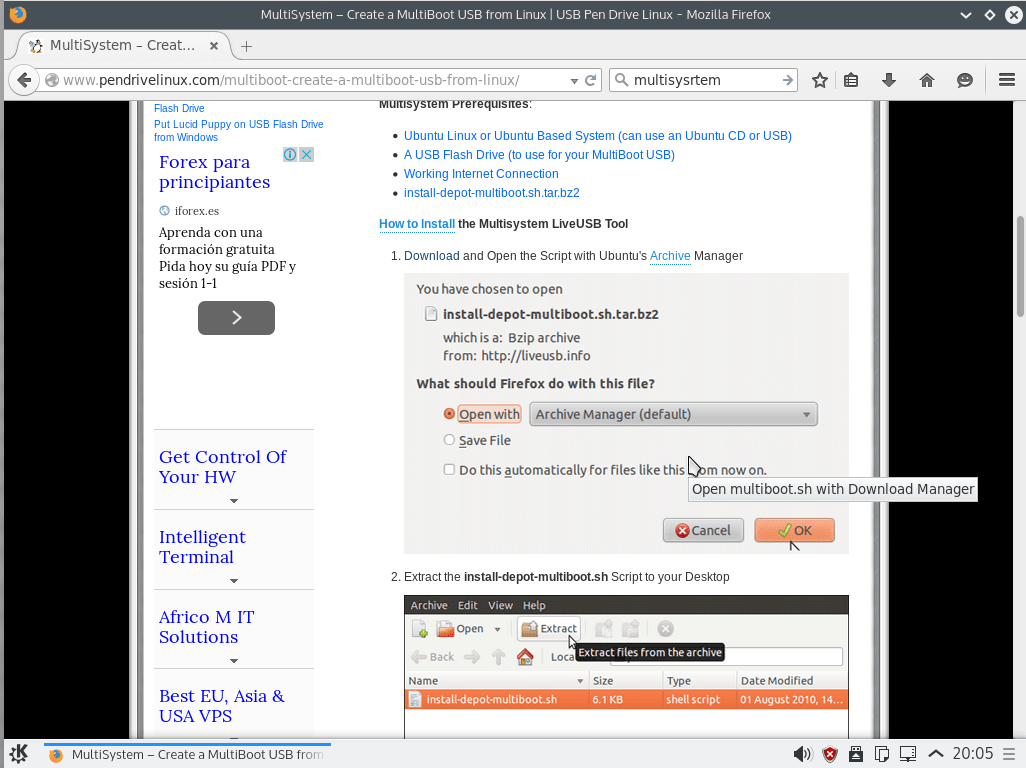Click the download dialog screenshot image
The width and height of the screenshot is (1026, 768).
pyautogui.click(x=626, y=413)
